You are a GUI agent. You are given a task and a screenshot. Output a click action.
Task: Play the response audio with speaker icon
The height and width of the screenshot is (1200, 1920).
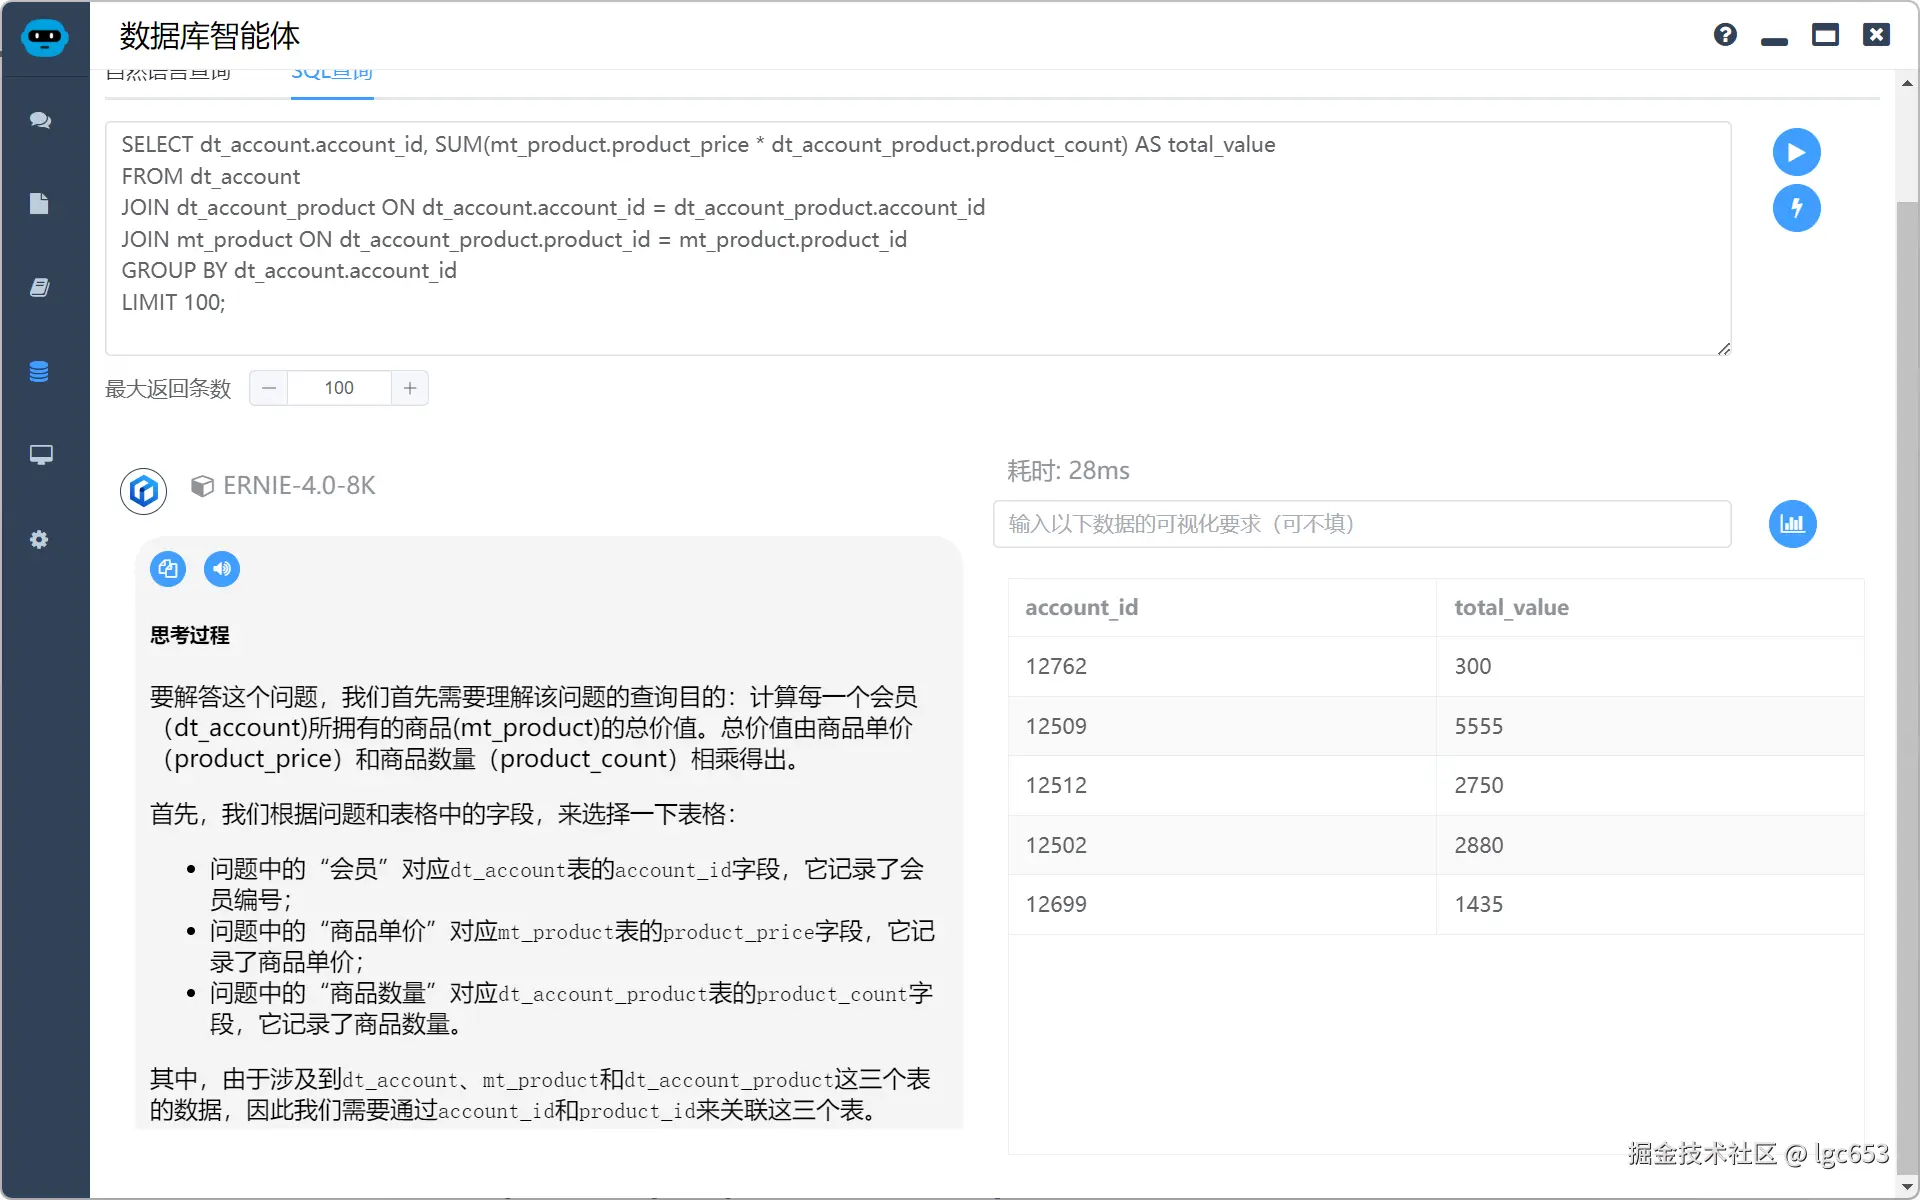click(222, 569)
